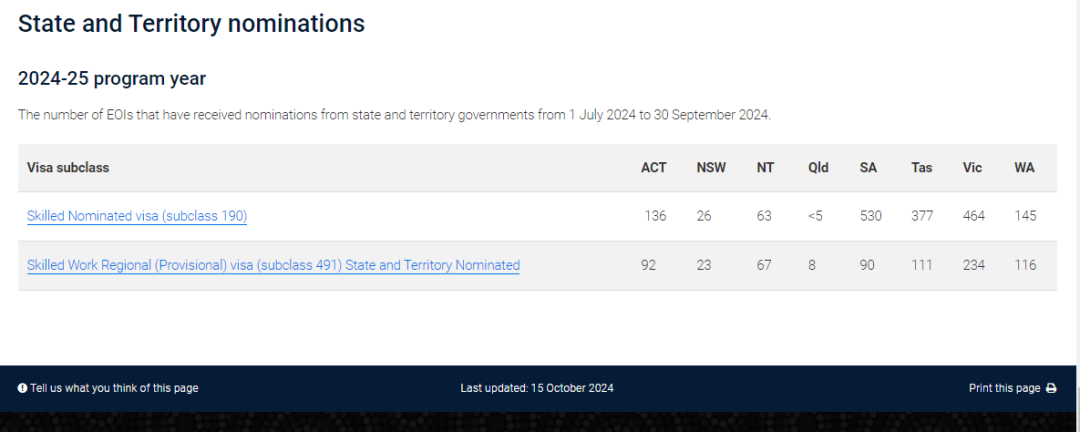1080x432 pixels.
Task: Click the SA column header
Action: click(x=868, y=167)
